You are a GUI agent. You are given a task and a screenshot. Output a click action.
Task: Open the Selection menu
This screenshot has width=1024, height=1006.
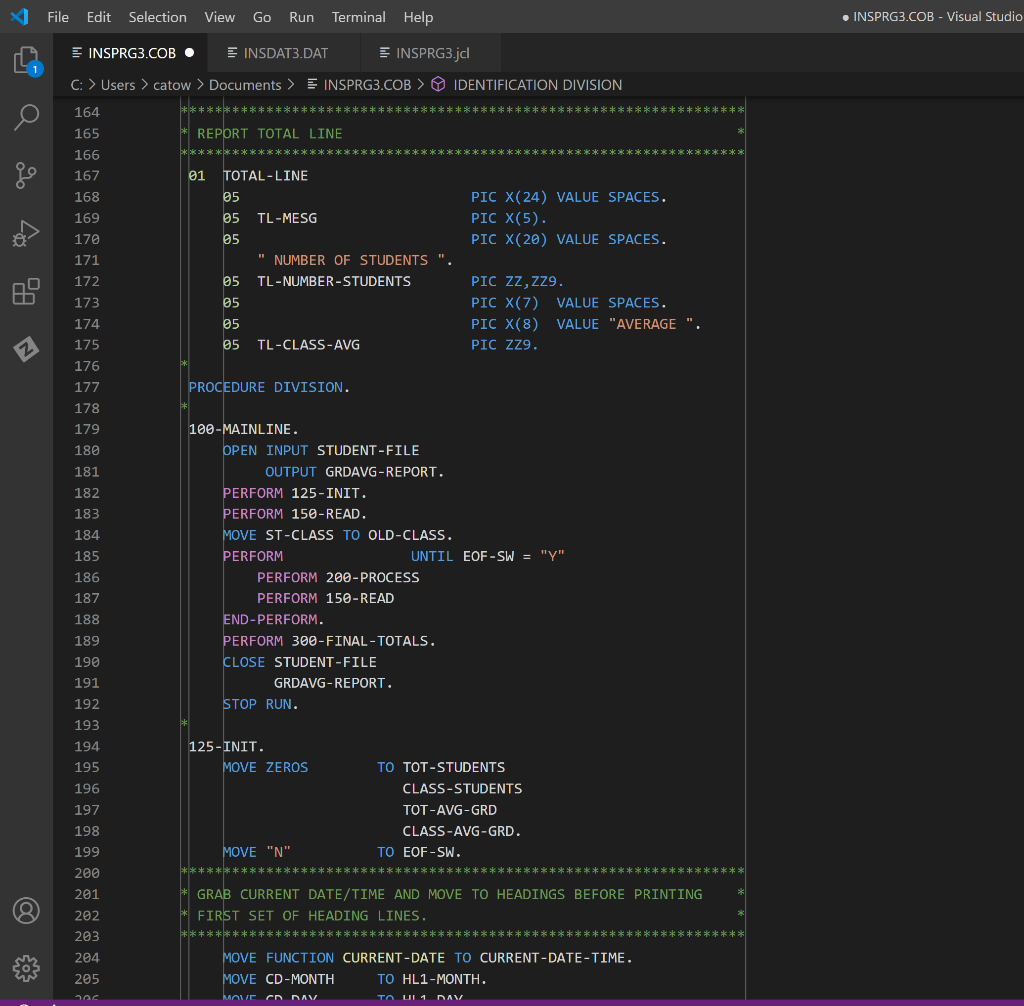[157, 17]
